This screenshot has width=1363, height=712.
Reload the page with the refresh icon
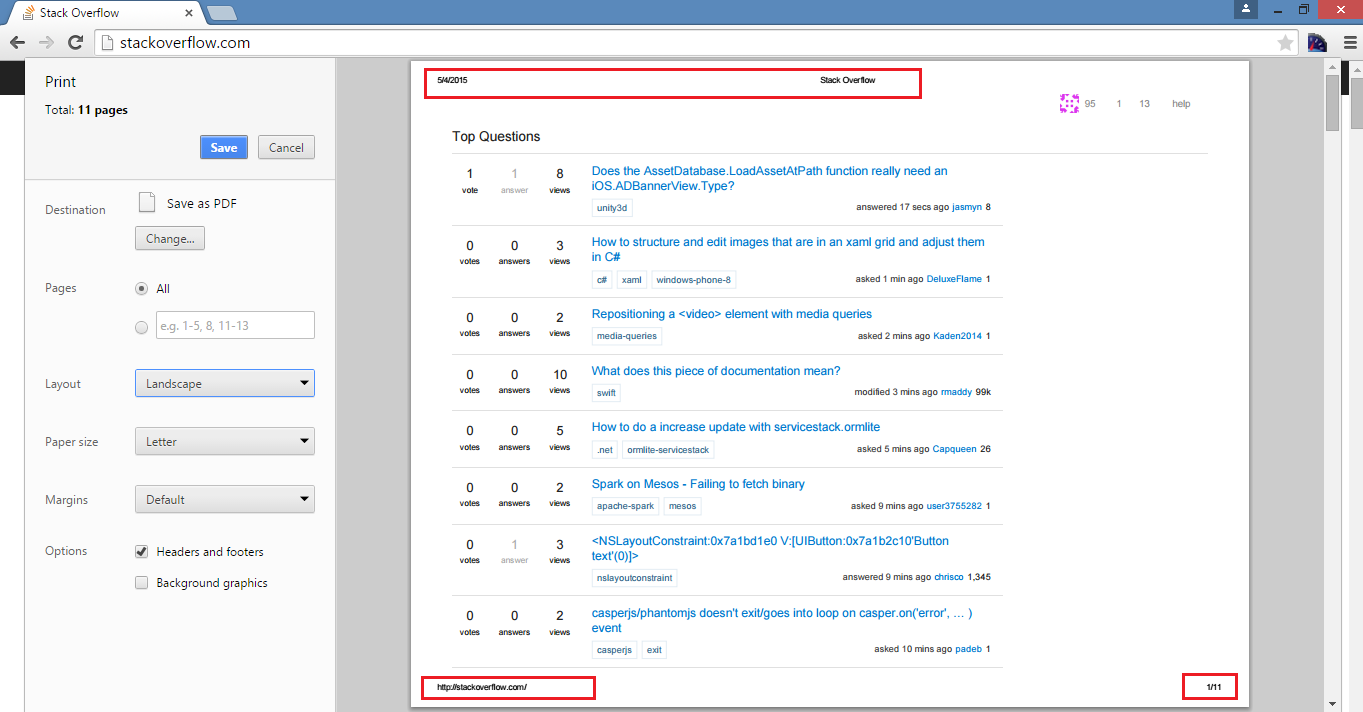75,43
